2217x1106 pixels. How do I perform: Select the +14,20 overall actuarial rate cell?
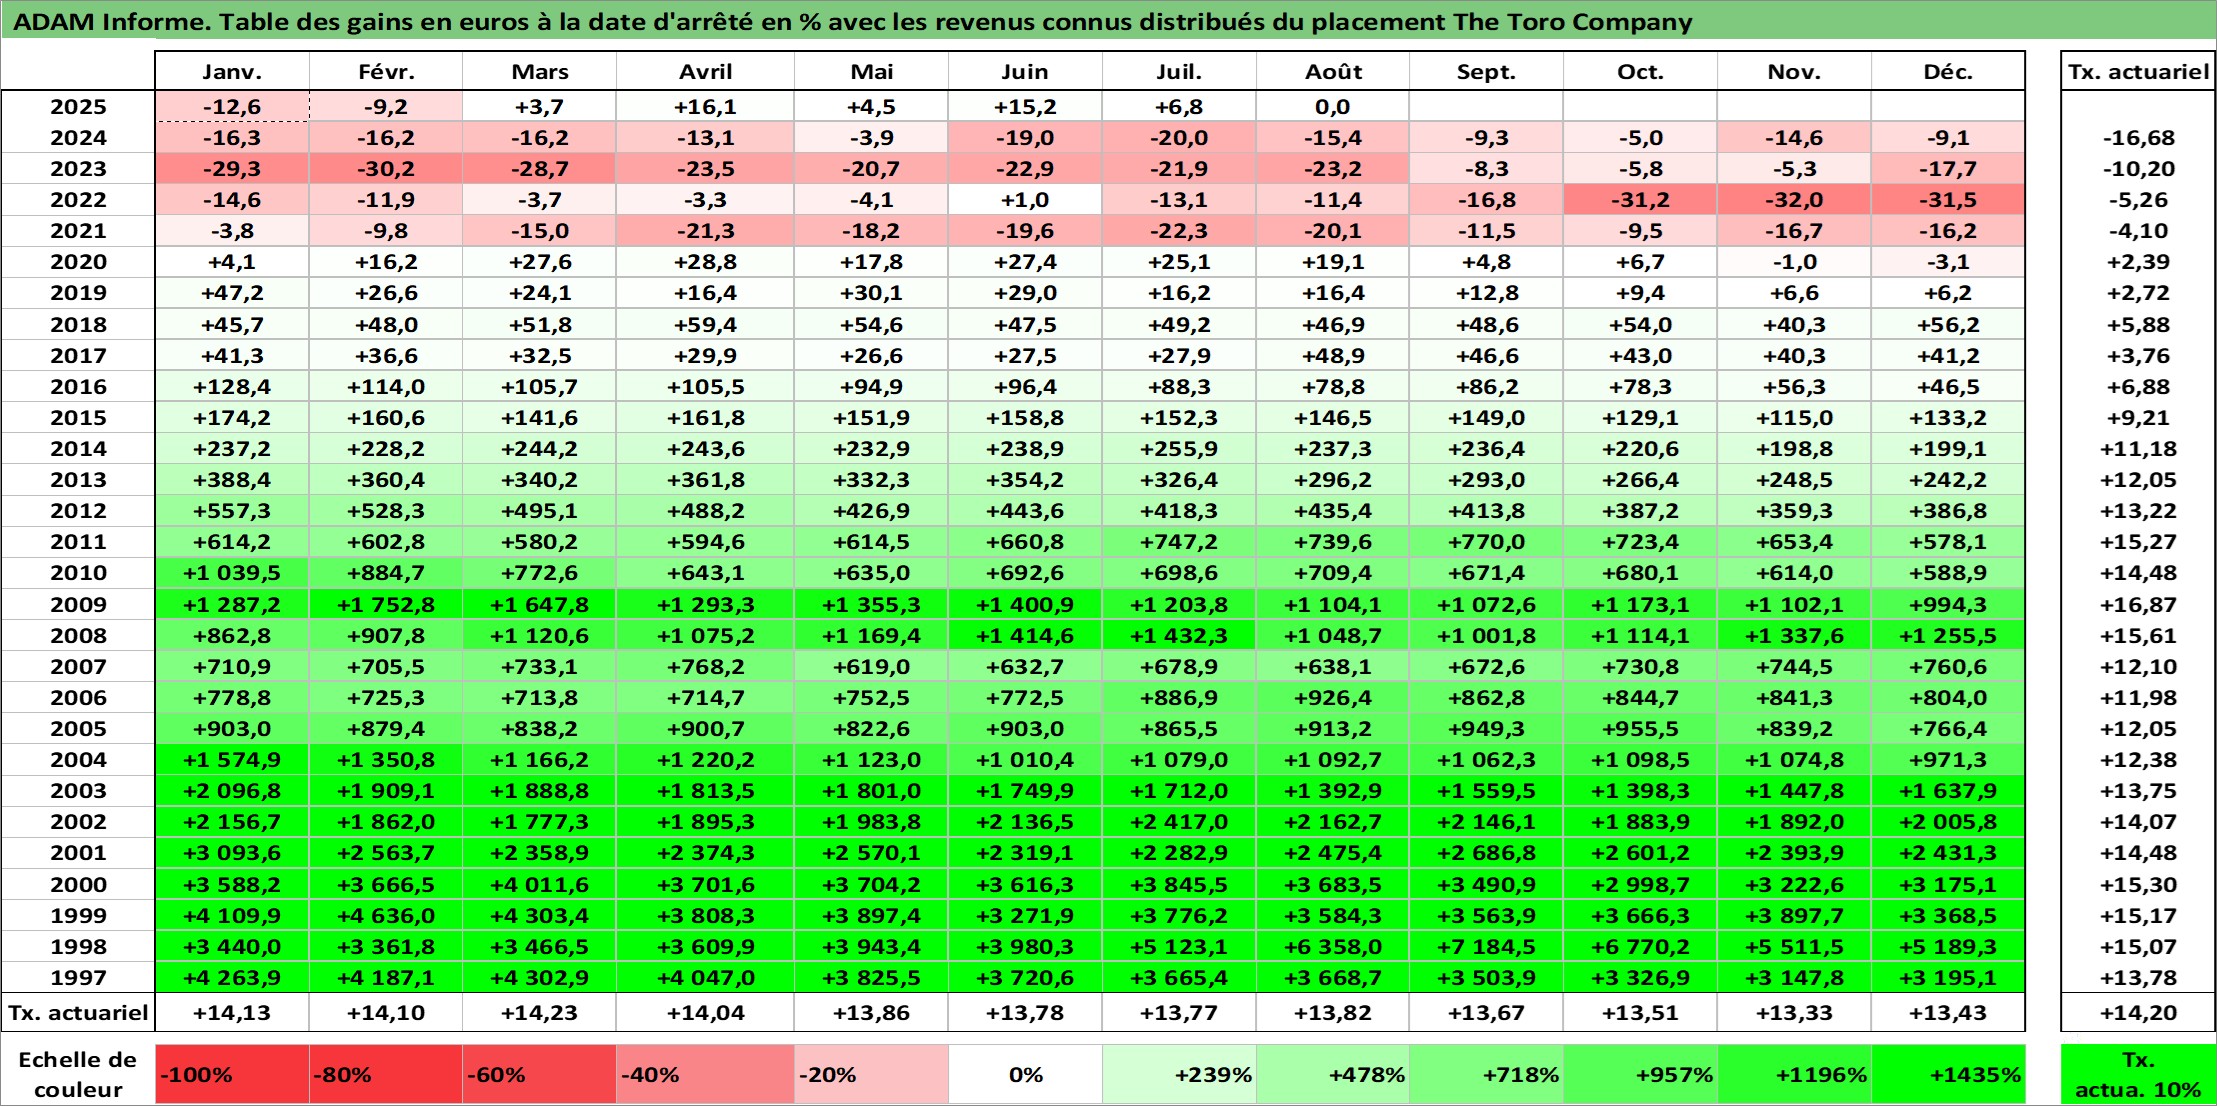pos(2138,1012)
